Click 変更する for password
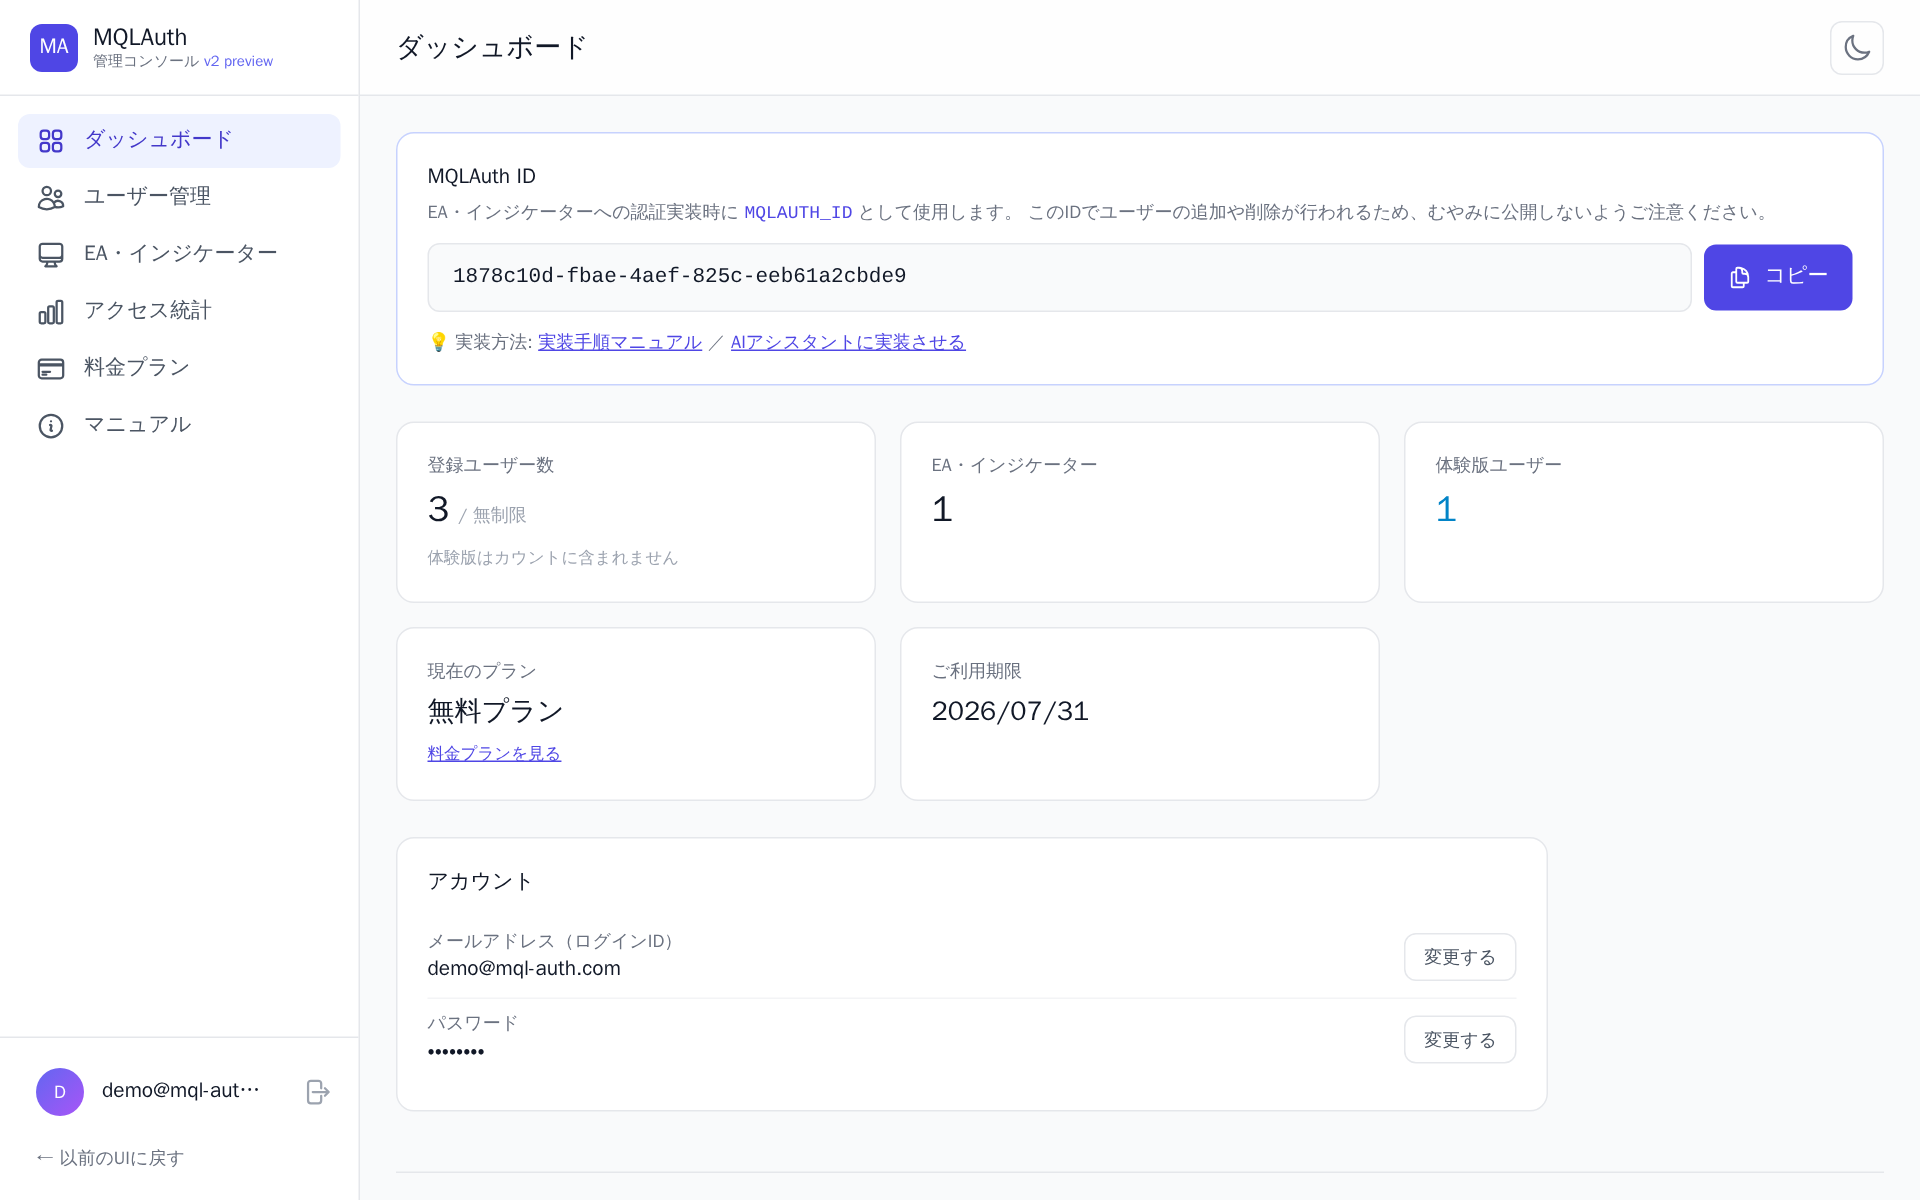The image size is (1920, 1200). coord(1459,1040)
